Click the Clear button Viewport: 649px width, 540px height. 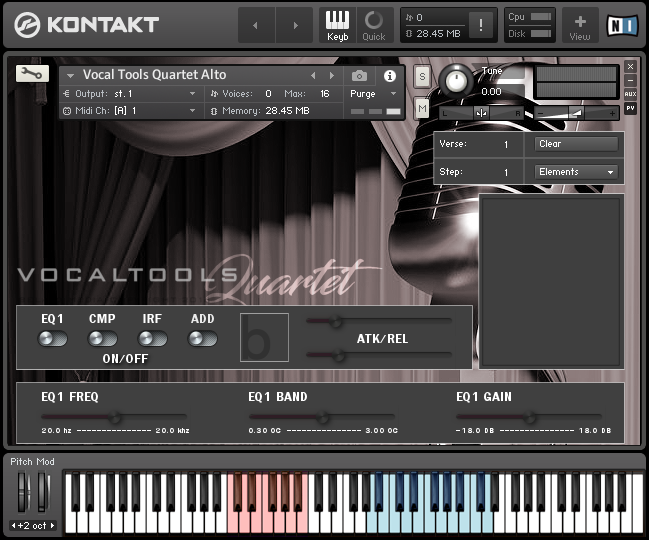(x=576, y=144)
